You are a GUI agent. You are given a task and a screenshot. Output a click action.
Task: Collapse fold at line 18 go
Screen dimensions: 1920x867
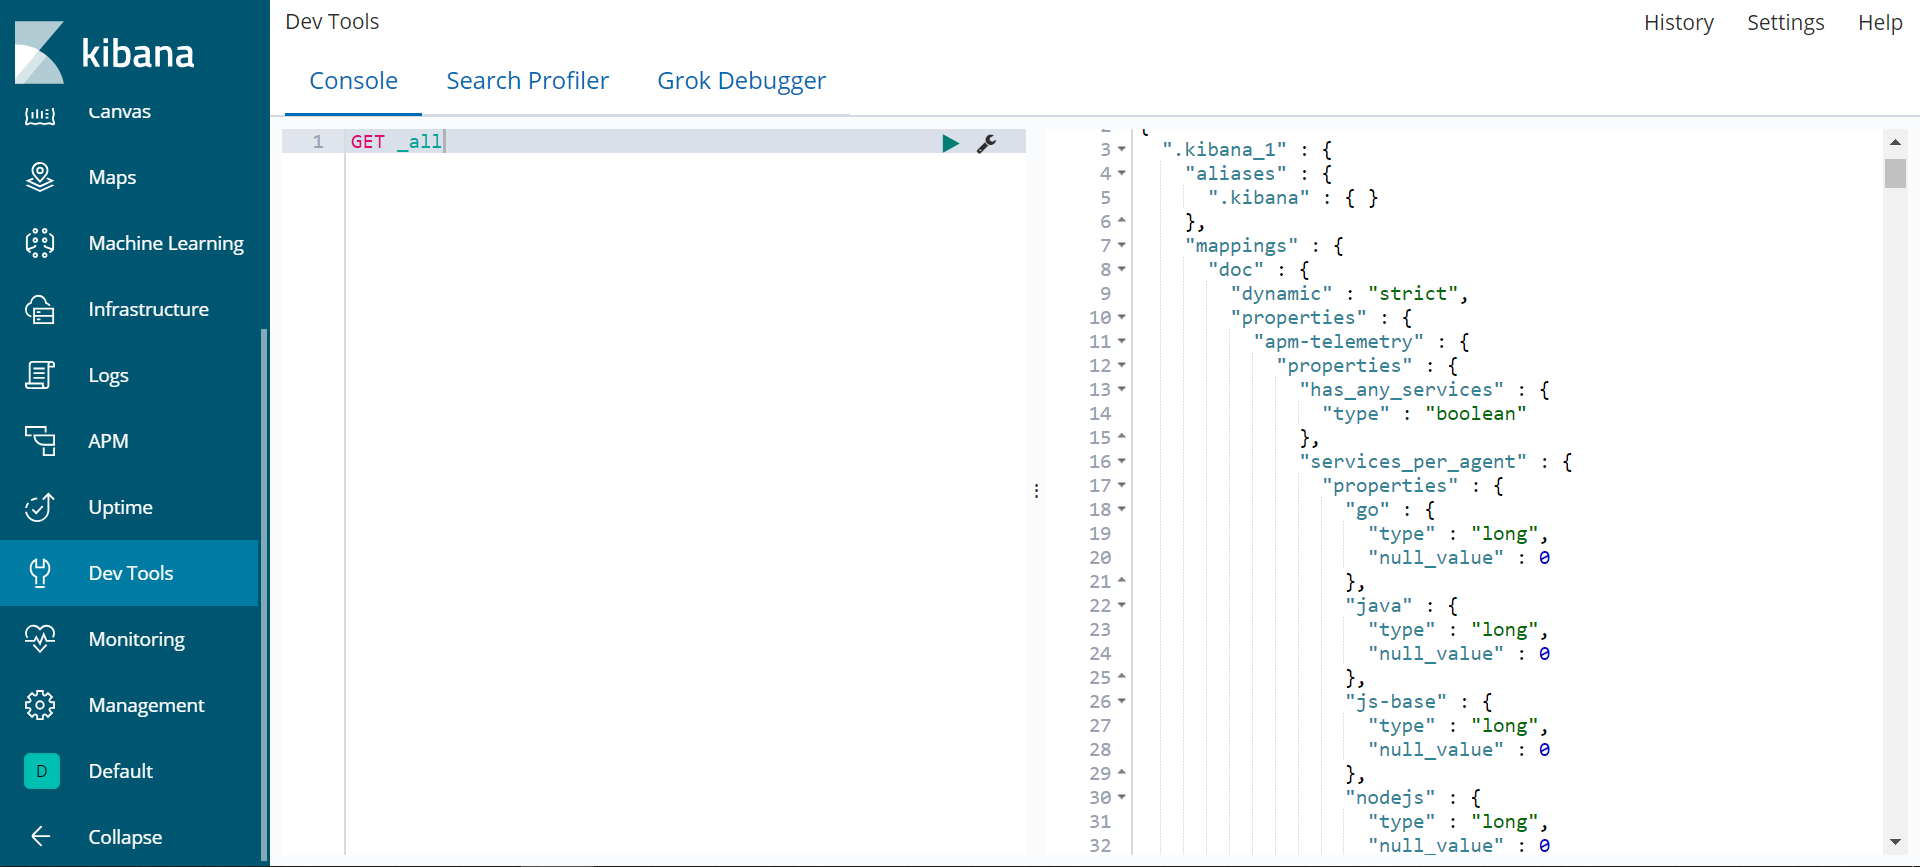coord(1122,509)
